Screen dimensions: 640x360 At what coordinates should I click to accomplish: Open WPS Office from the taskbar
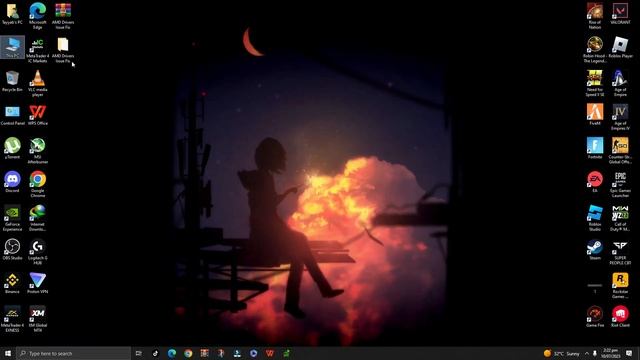[x=270, y=353]
